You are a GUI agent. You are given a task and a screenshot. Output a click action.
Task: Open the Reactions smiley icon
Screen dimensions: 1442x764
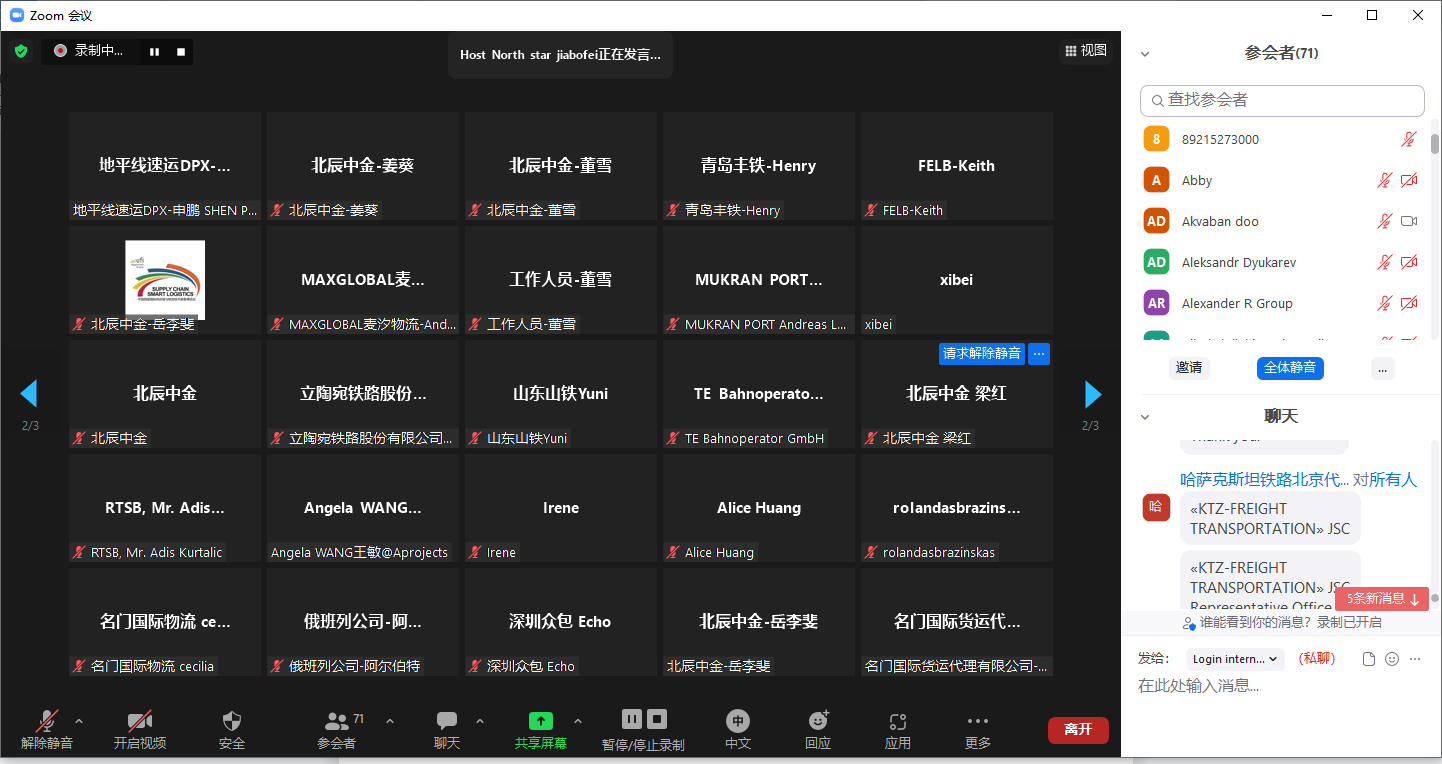[818, 721]
